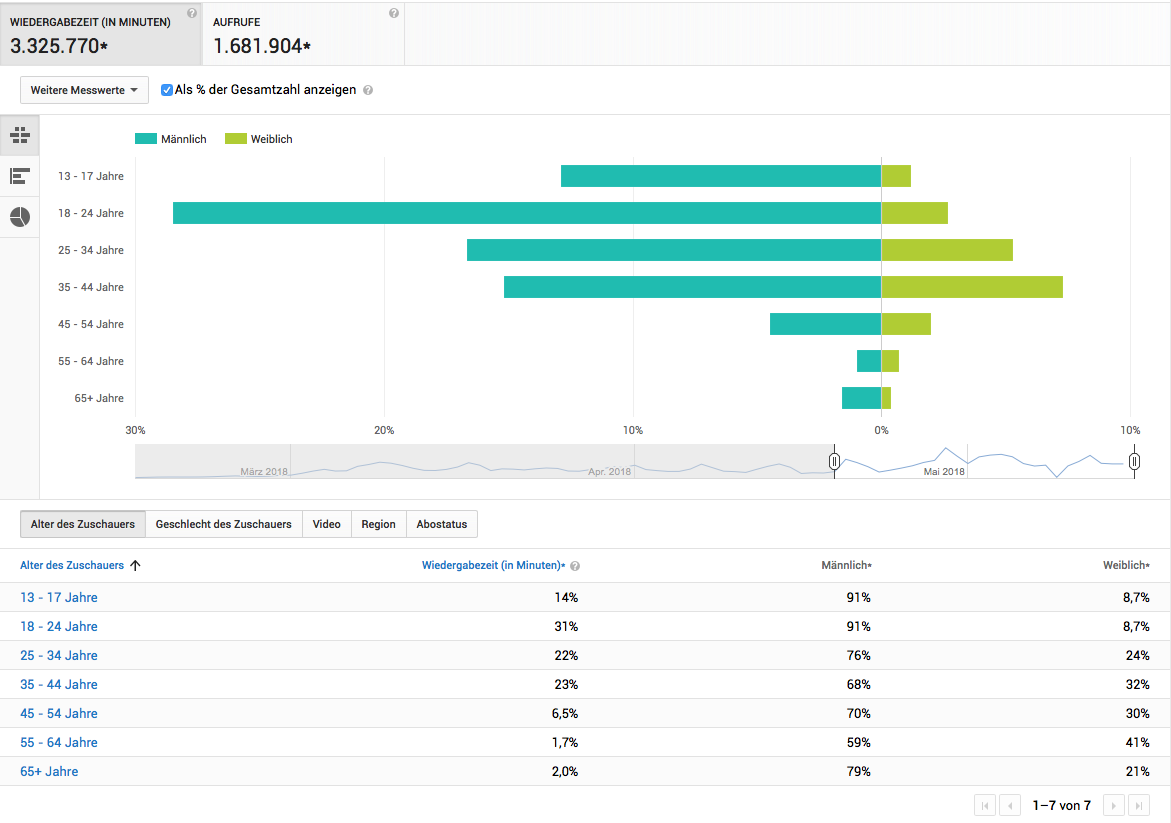This screenshot has width=1171, height=823.
Task: Go to next page of results
Action: click(x=1112, y=805)
